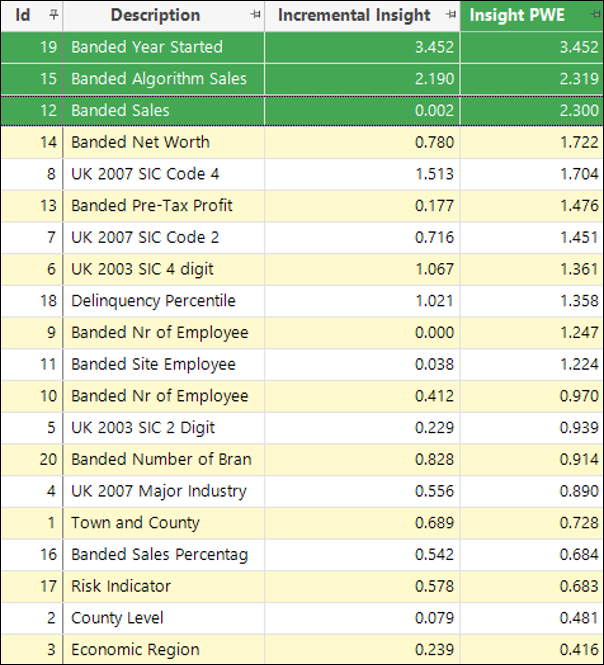Viewport: 604px width, 665px height.
Task: Select Banded Nr of Employee with Id 9
Action: 302,332
